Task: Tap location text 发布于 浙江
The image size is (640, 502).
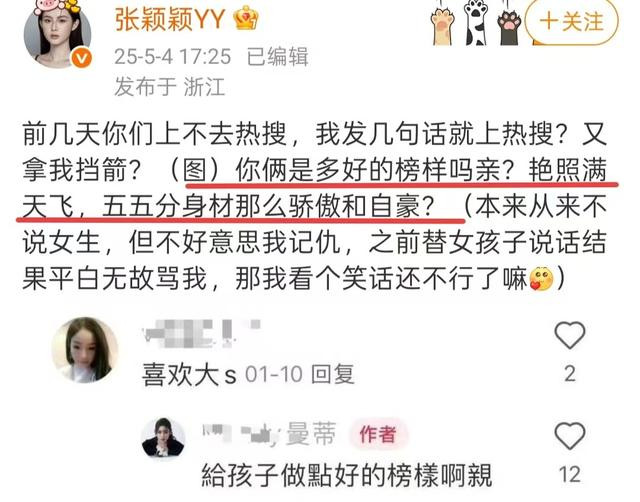Action: [x=170, y=87]
